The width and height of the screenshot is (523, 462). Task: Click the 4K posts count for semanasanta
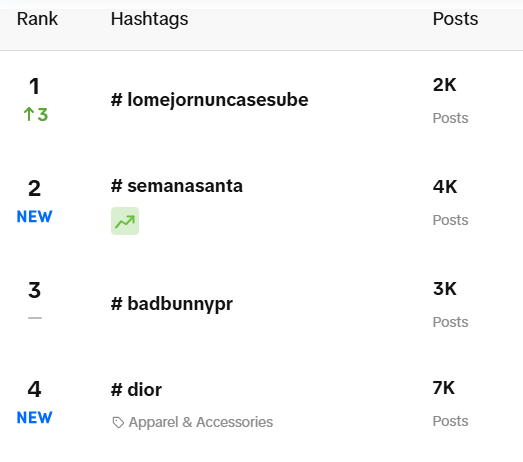(445, 187)
